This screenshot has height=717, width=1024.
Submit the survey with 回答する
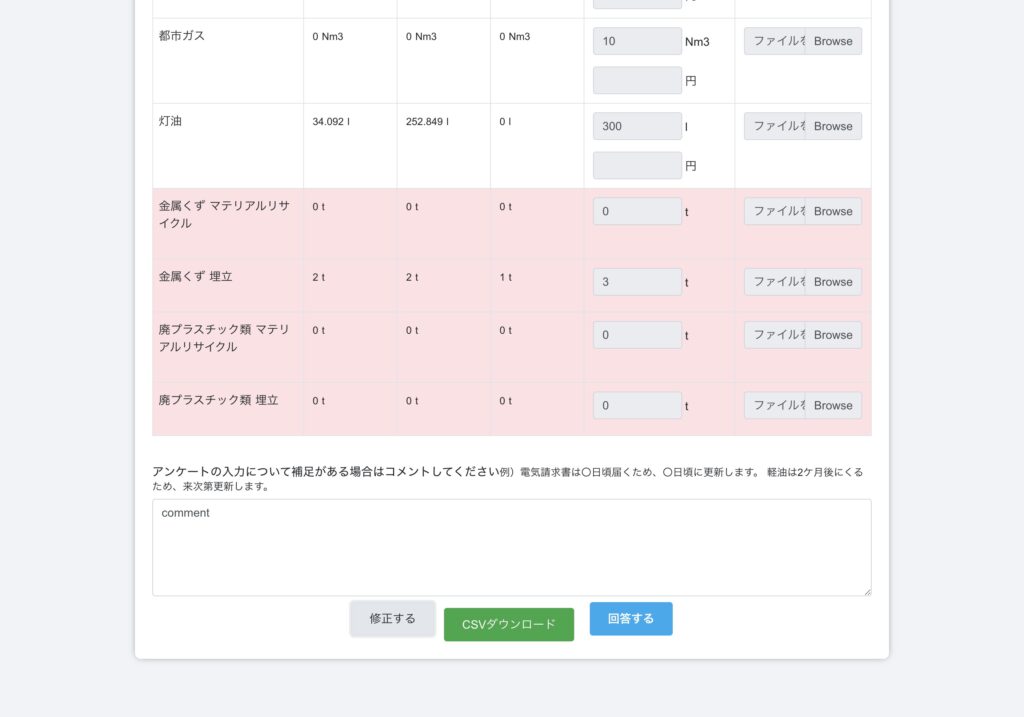click(630, 618)
